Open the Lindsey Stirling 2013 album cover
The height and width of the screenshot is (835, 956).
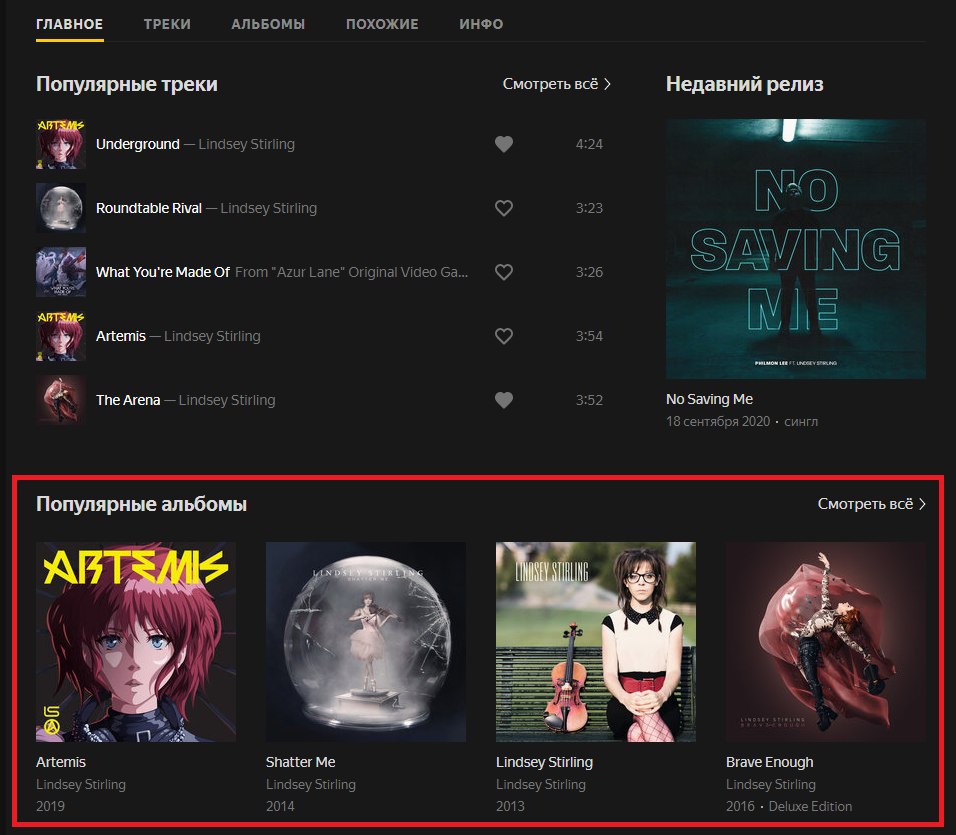[x=596, y=642]
